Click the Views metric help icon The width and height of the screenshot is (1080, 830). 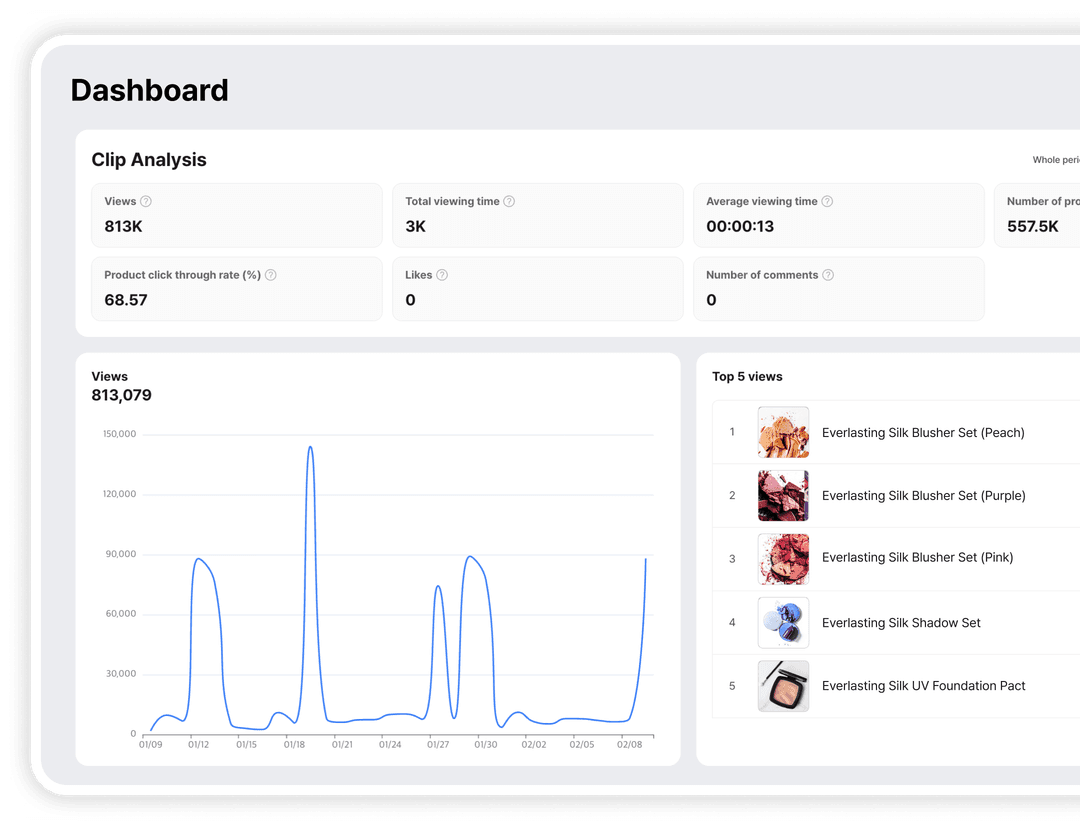145,201
